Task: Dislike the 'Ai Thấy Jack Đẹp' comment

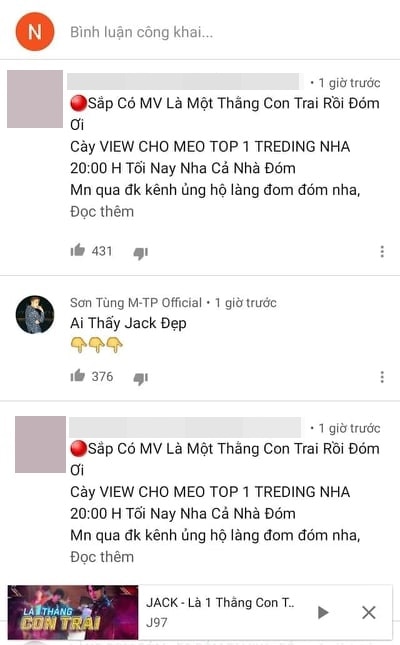Action: pos(141,378)
